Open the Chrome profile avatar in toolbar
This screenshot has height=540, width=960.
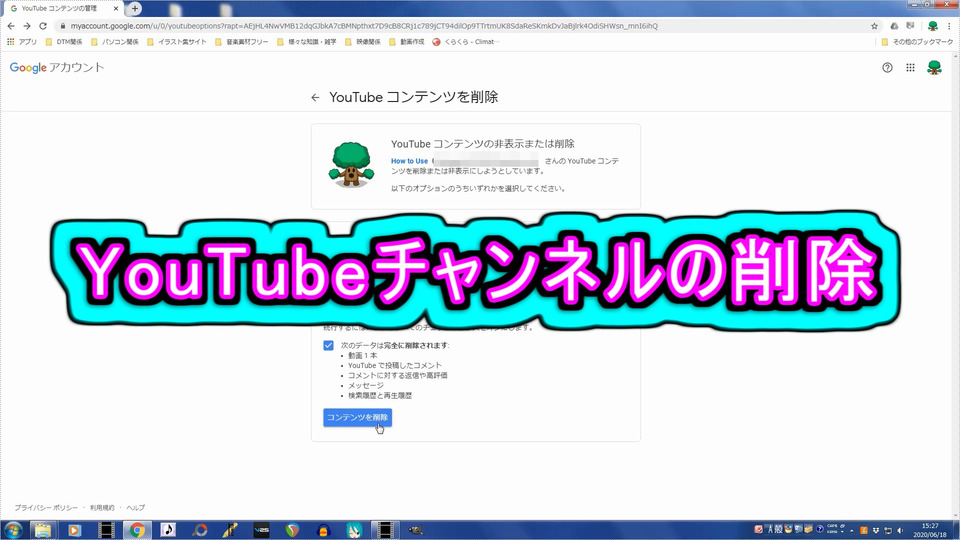932,26
